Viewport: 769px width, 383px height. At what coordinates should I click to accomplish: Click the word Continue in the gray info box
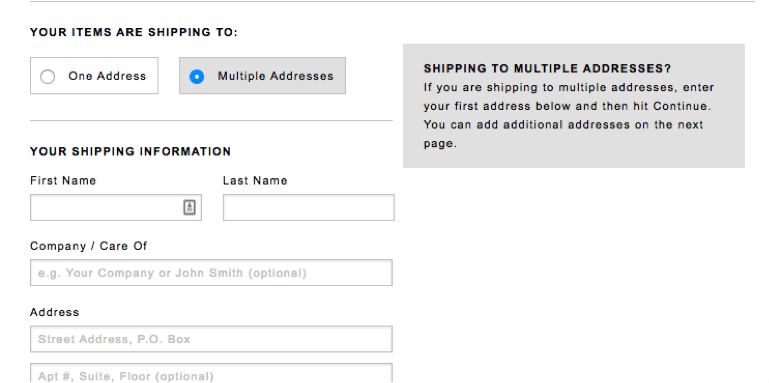click(680, 106)
